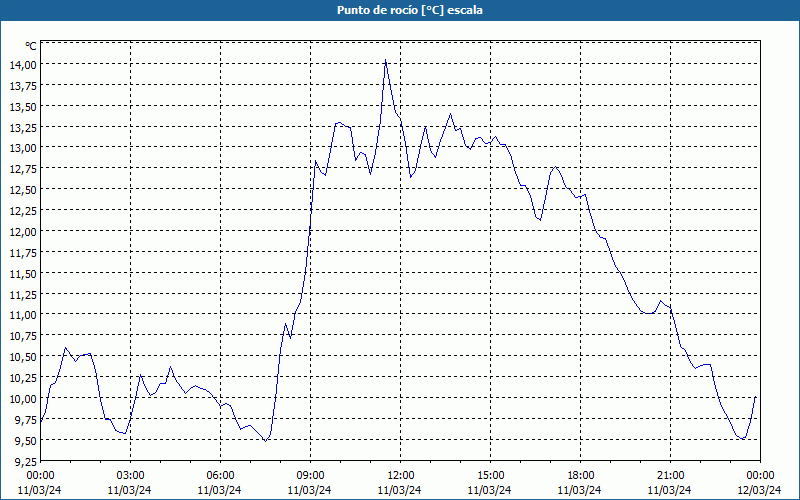Viewport: 800px width, 500px height.
Task: Click the 14,00 axis value
Action: tap(23, 65)
